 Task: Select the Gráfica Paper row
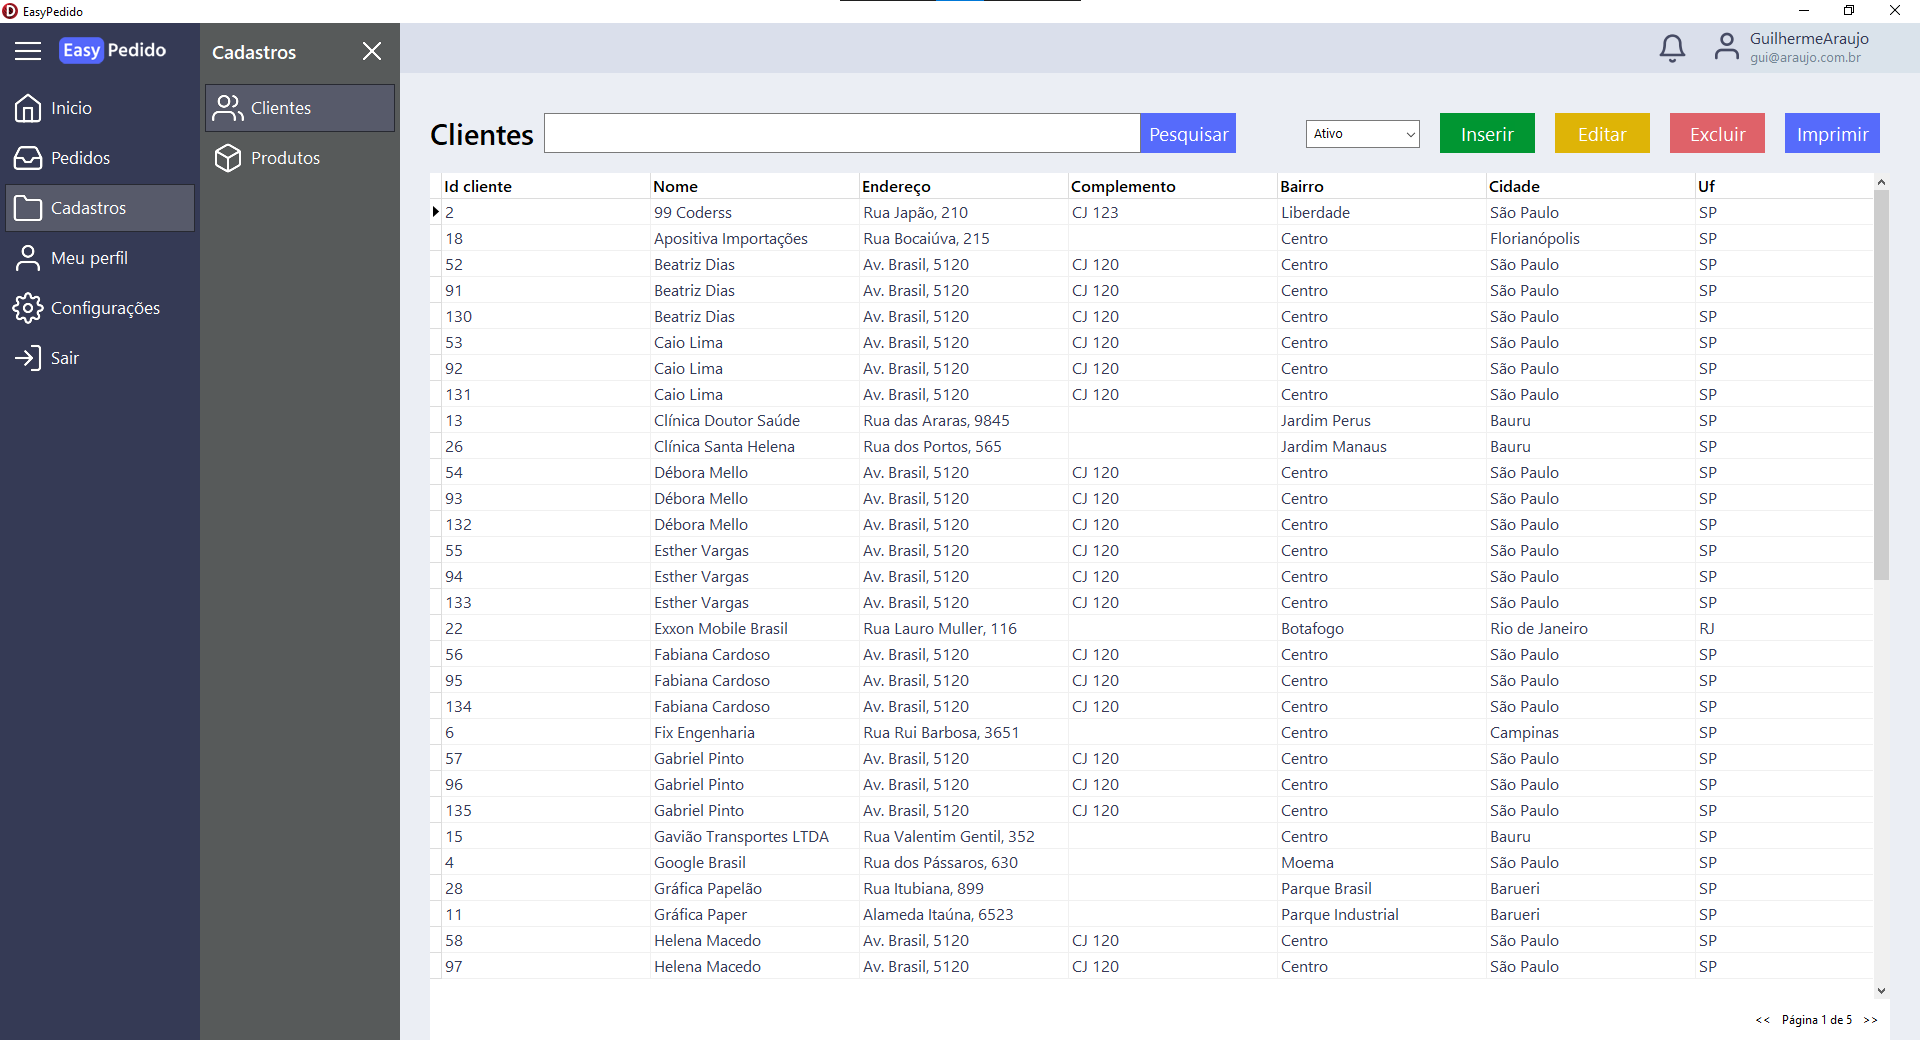pos(1151,914)
